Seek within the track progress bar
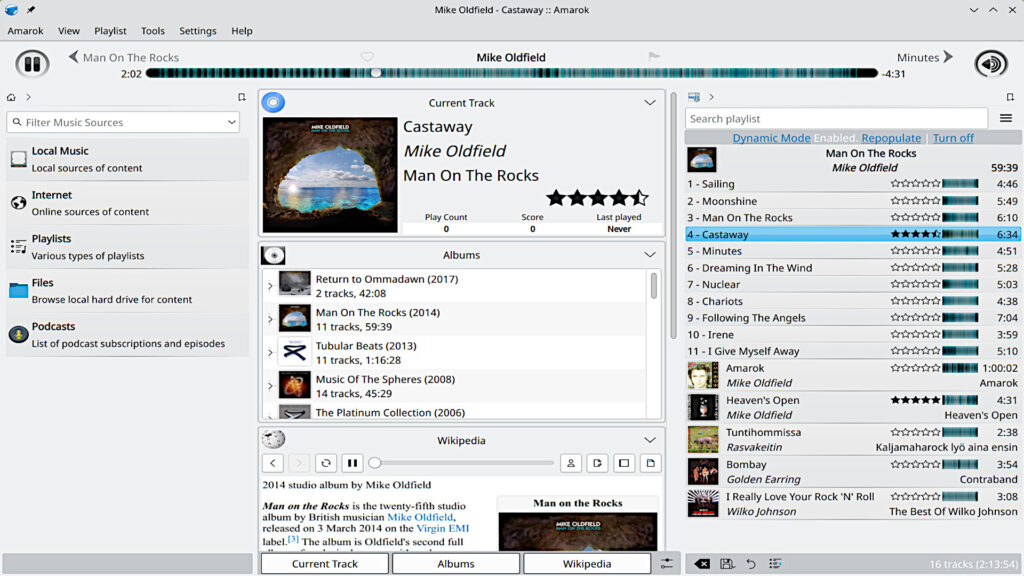 click(x=511, y=73)
